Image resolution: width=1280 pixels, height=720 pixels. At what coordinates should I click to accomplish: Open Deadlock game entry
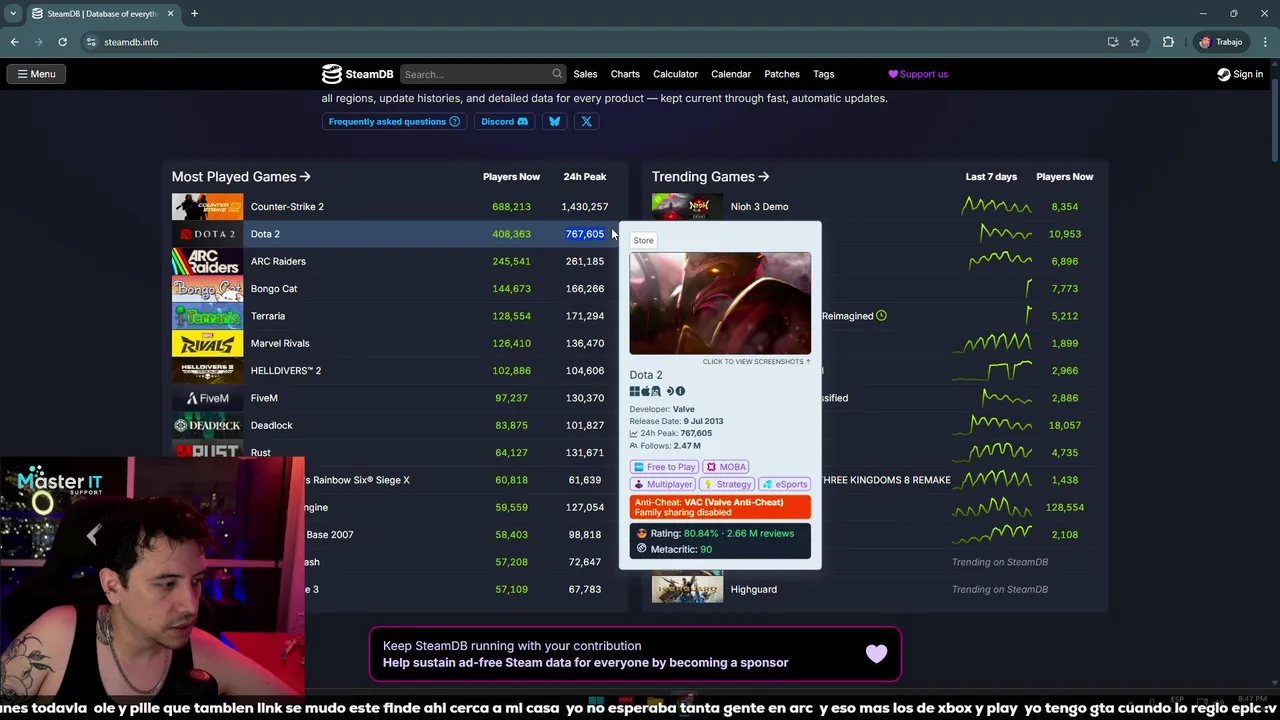click(271, 425)
